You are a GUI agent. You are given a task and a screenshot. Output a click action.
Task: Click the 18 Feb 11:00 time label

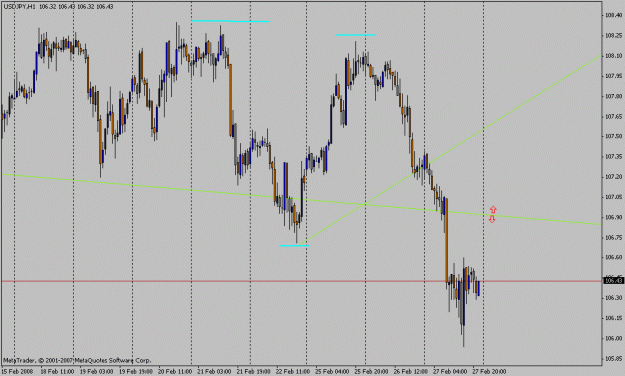pos(56,372)
